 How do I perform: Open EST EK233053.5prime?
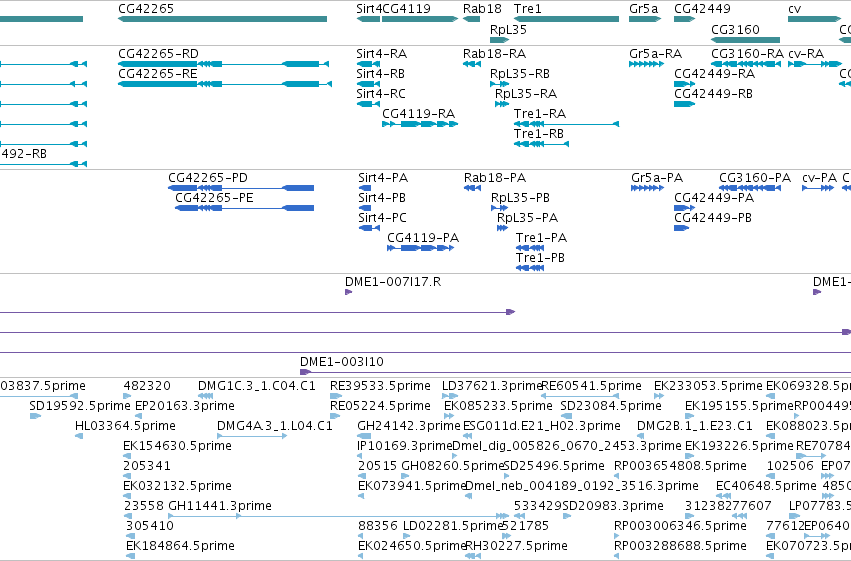708,386
